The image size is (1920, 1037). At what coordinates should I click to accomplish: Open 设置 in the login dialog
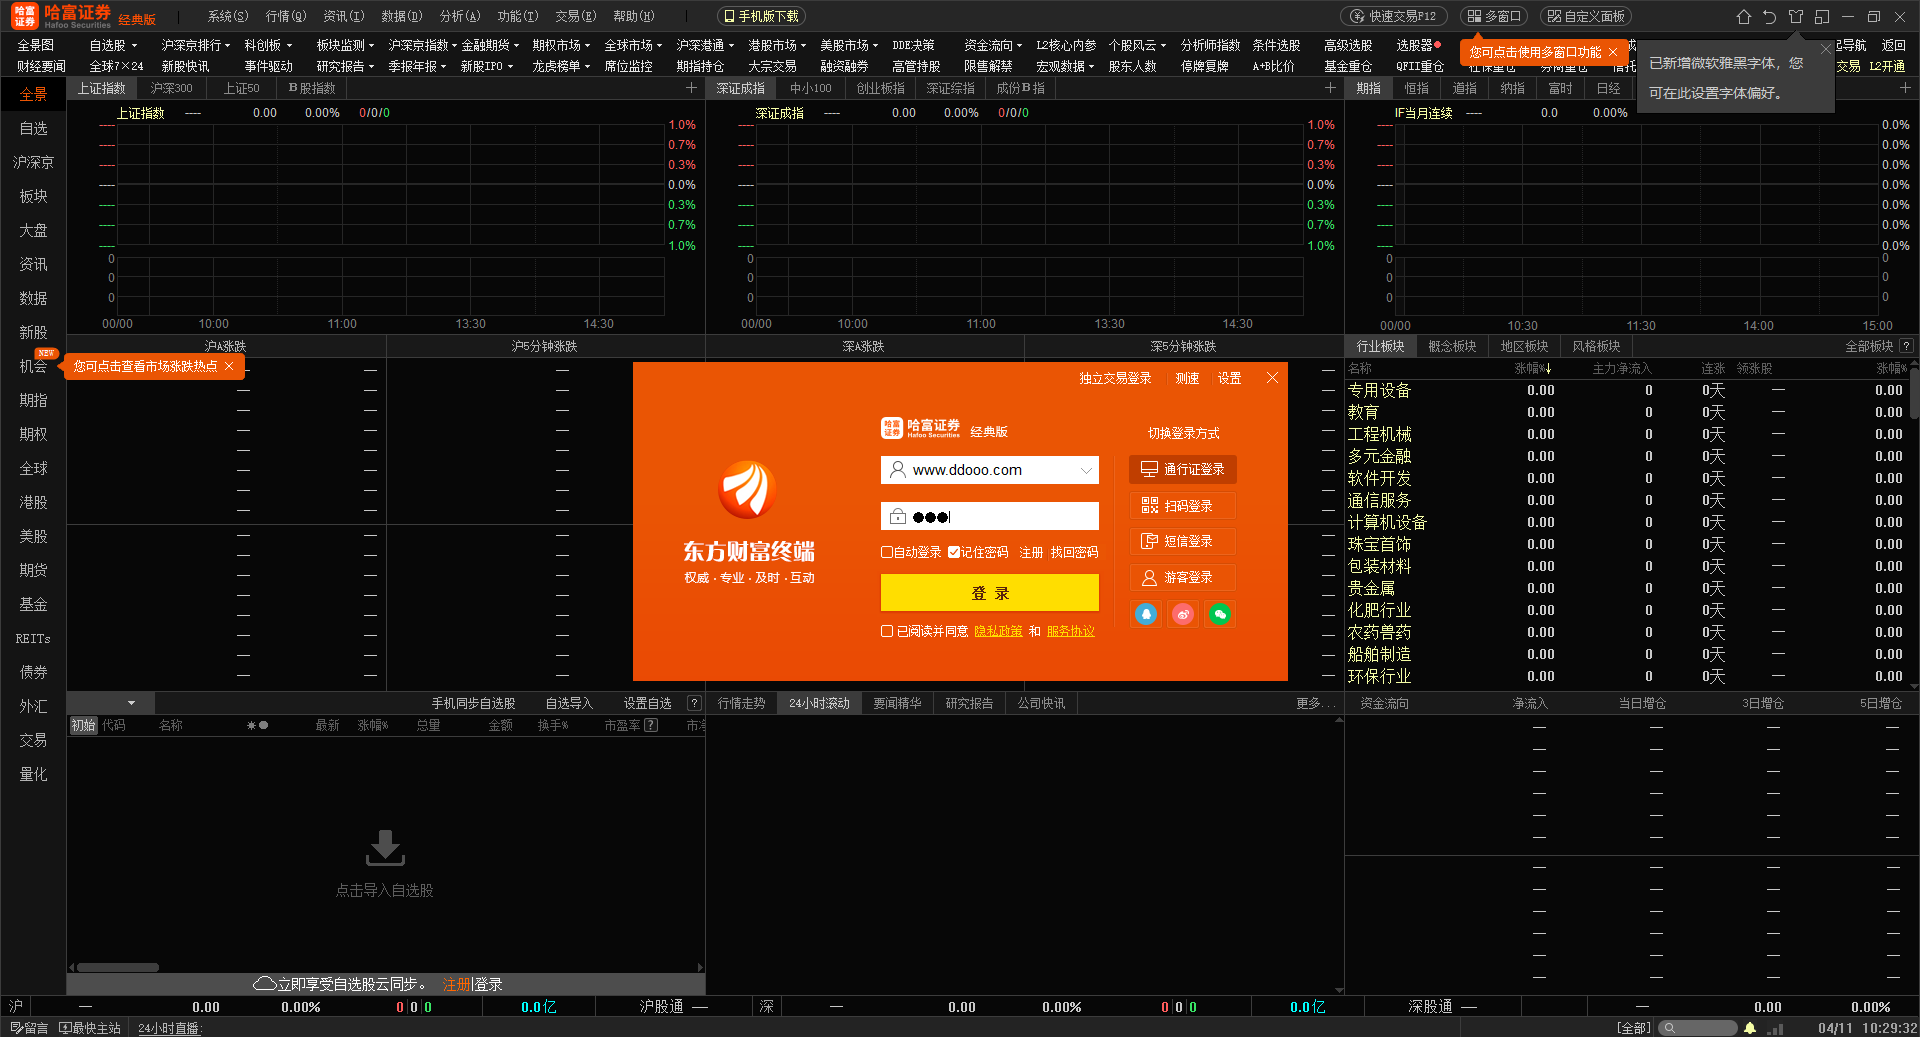tap(1229, 378)
